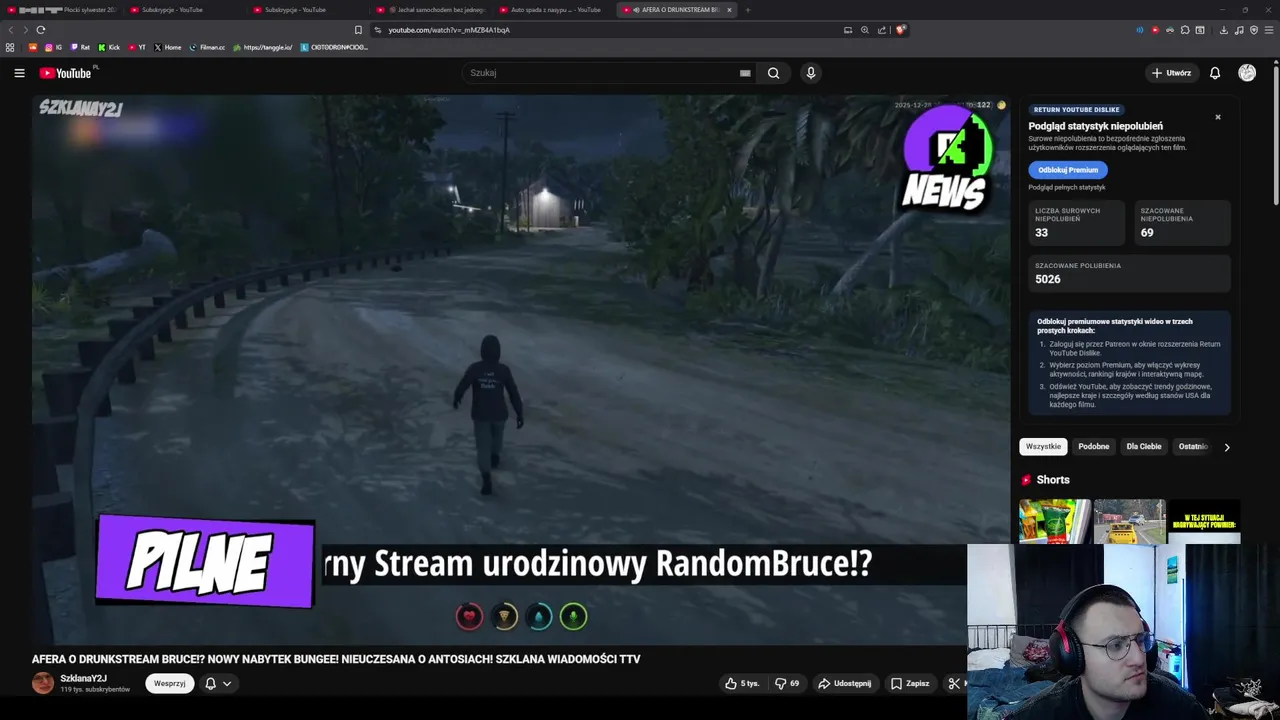1280x720 pixels.
Task: Open the first Shorts thumbnail
Action: click(x=1055, y=521)
